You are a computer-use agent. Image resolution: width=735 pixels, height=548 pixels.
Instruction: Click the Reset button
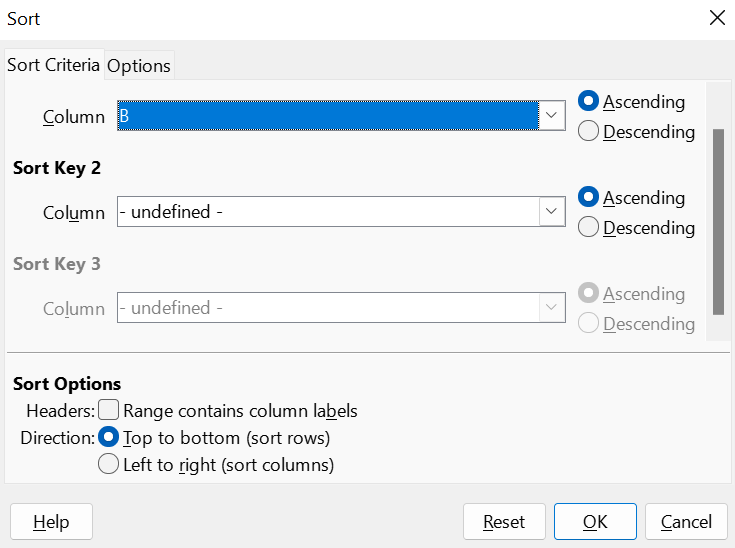504,522
